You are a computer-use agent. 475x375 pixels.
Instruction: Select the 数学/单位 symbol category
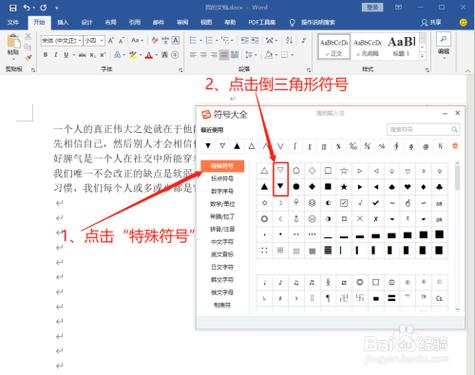pyautogui.click(x=222, y=204)
